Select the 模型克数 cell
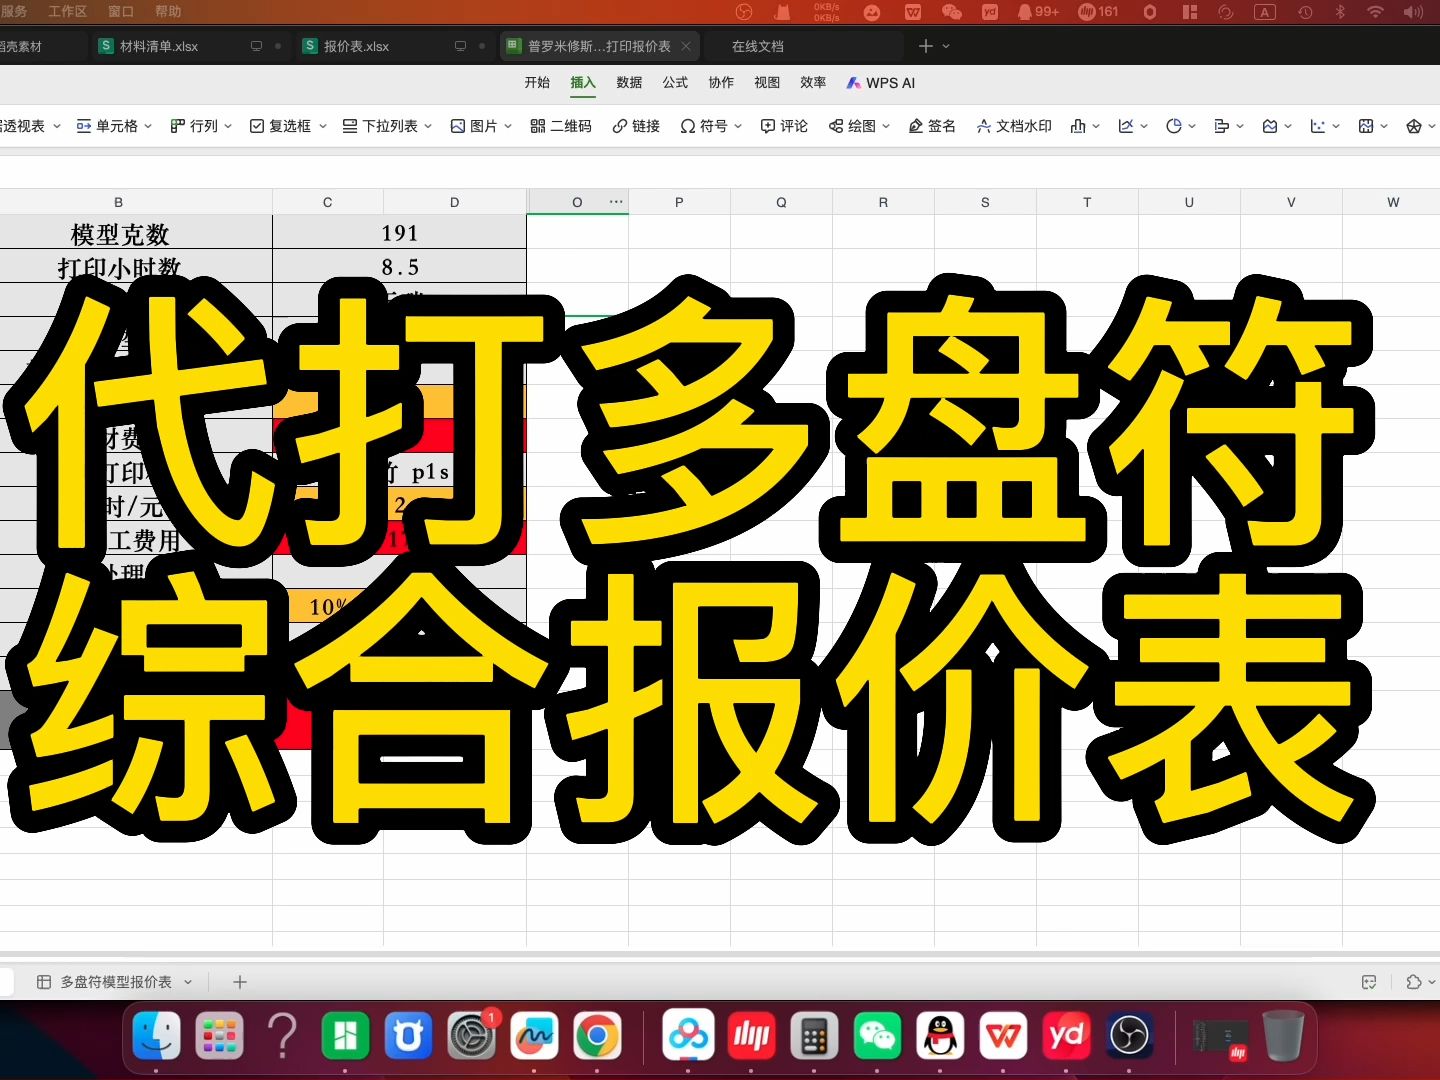This screenshot has height=1080, width=1440. 120,232
